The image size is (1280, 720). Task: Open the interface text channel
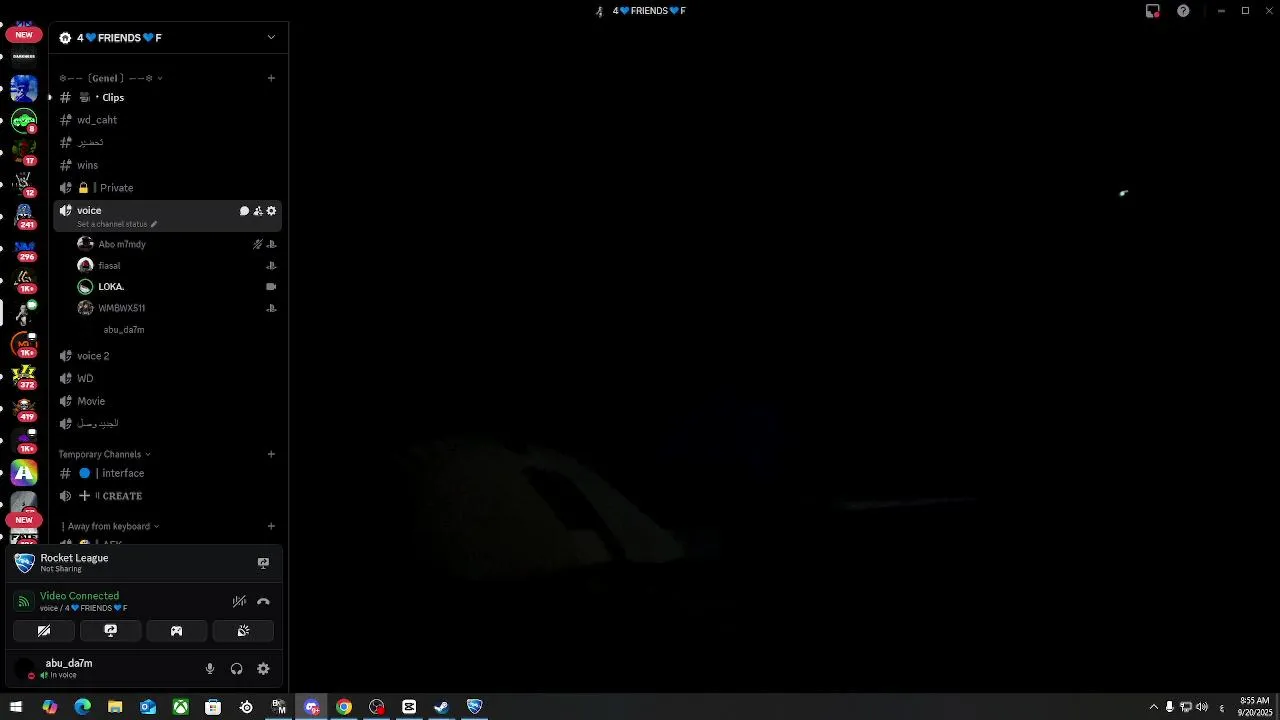click(168, 473)
